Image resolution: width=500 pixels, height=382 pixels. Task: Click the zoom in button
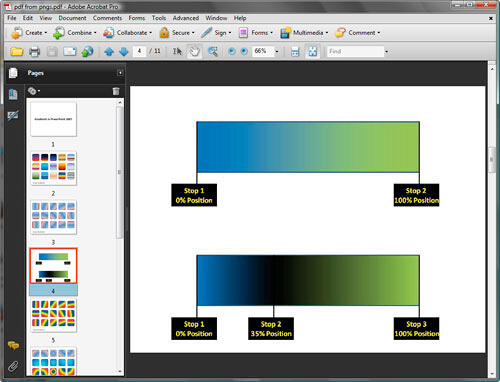(244, 51)
